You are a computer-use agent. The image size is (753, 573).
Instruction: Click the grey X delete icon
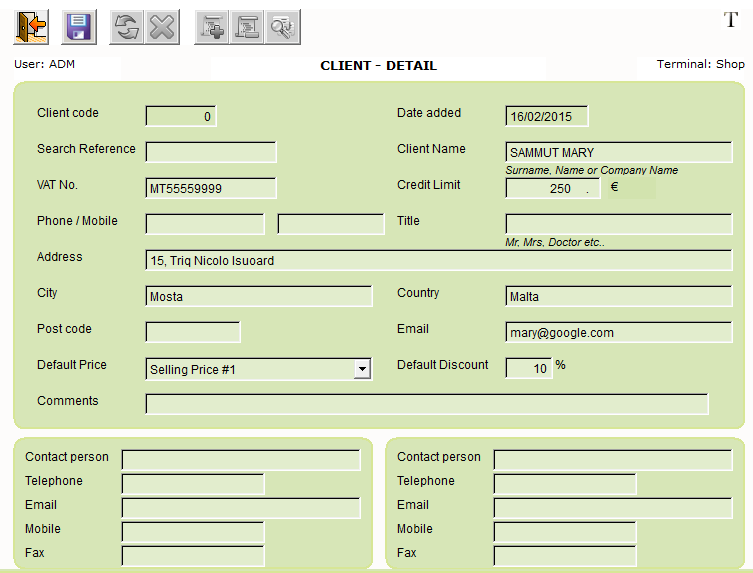(162, 28)
